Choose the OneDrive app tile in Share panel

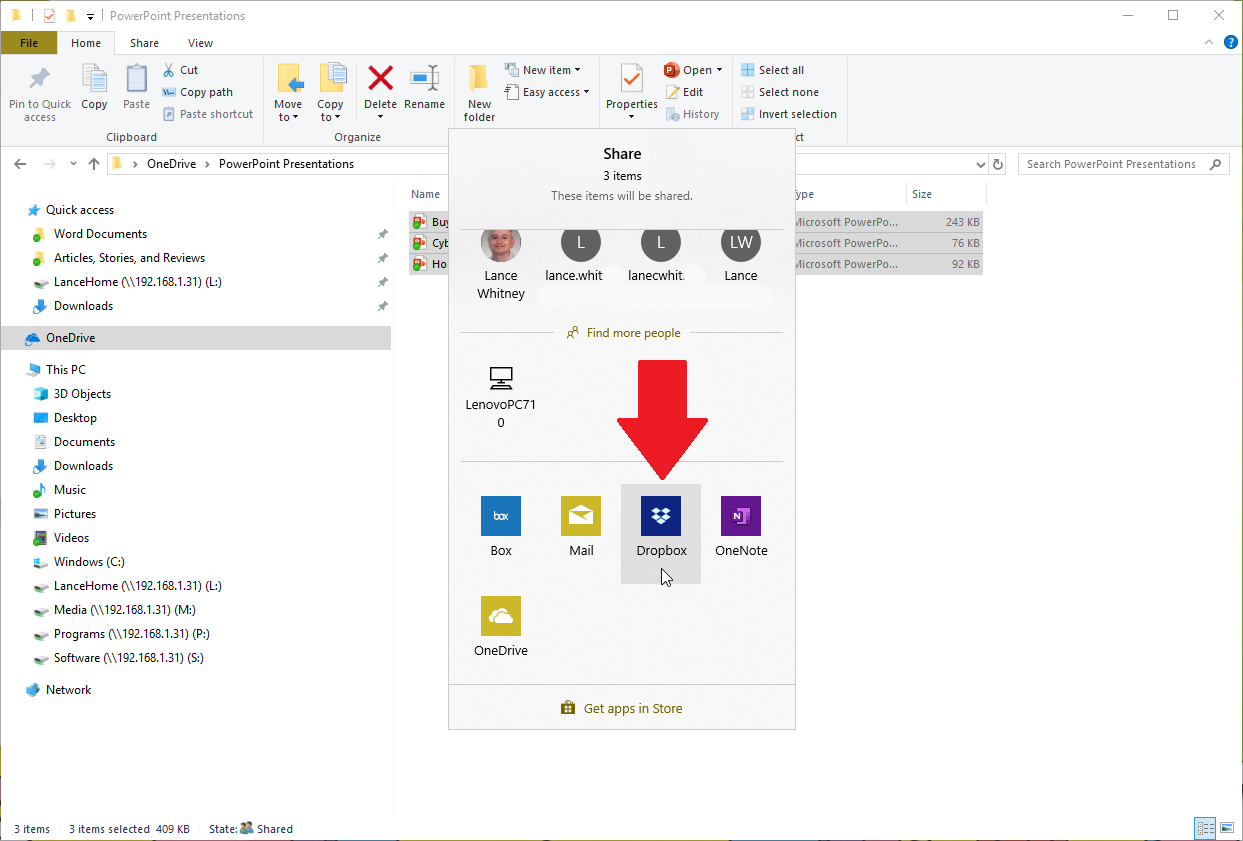coord(501,627)
